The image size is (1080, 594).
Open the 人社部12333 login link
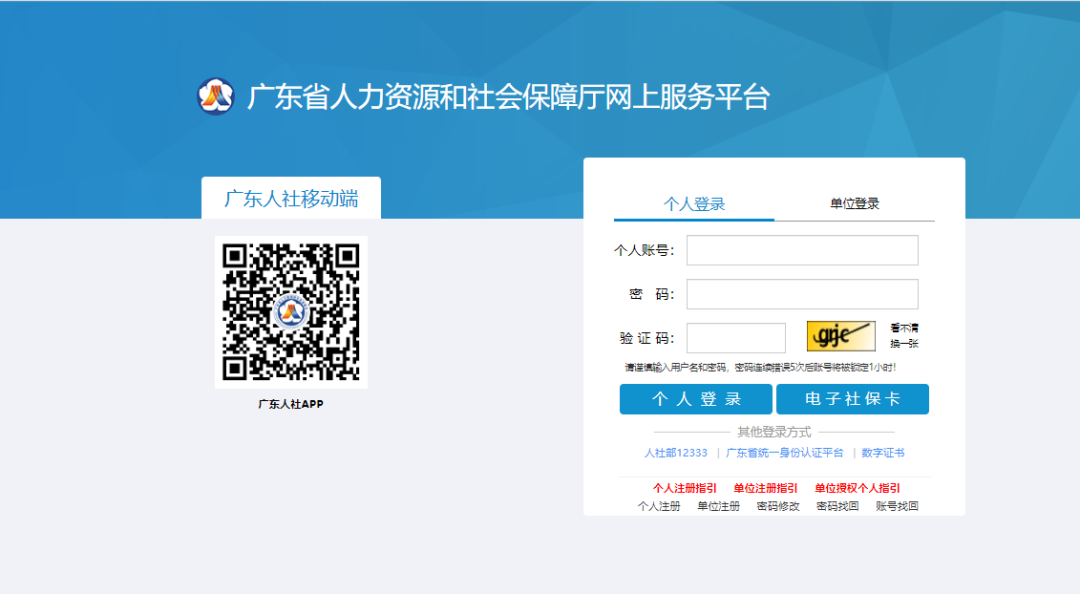click(x=676, y=453)
